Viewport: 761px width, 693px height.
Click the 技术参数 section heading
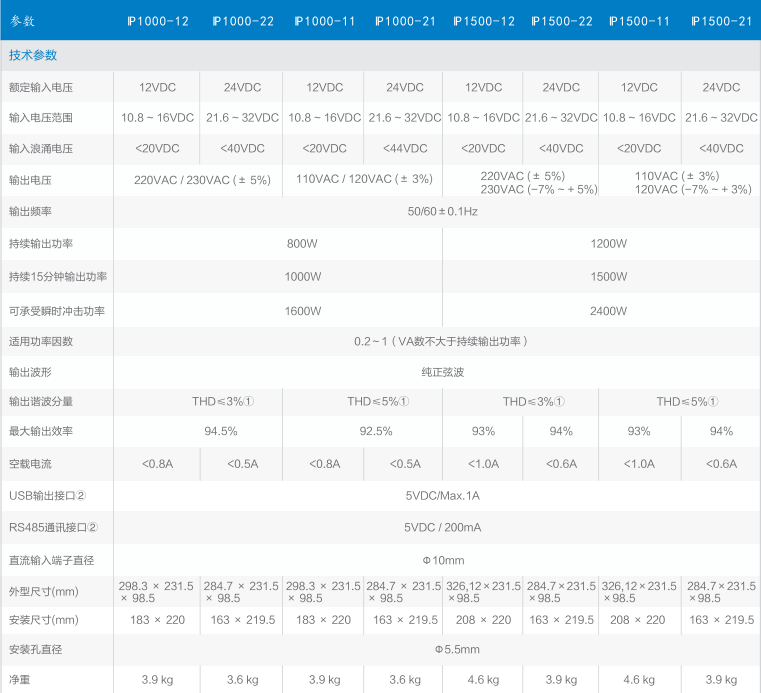(33, 54)
